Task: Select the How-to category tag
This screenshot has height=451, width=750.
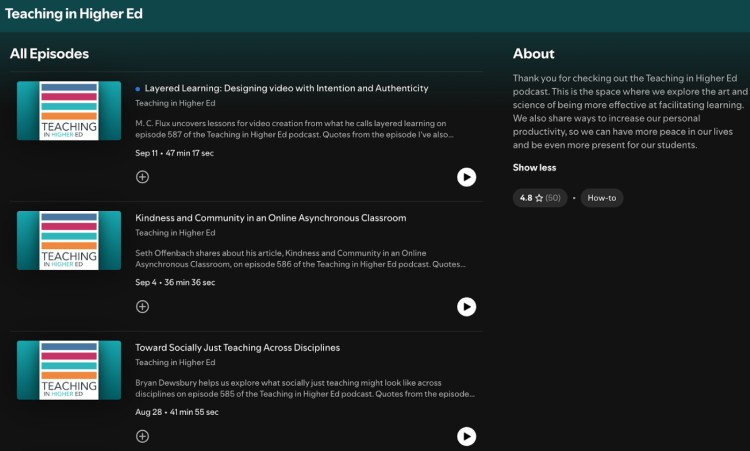Action: click(x=601, y=198)
